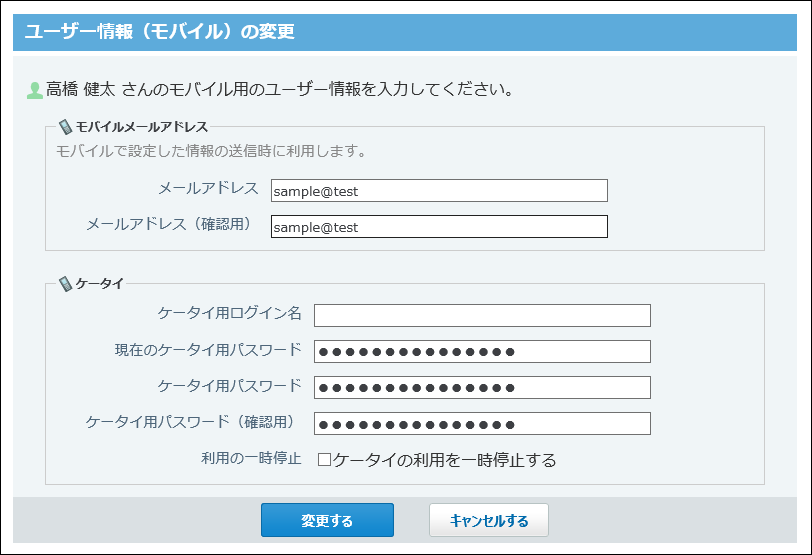Image resolution: width=812 pixels, height=555 pixels.
Task: Click the キャンセルする button
Action: click(489, 520)
